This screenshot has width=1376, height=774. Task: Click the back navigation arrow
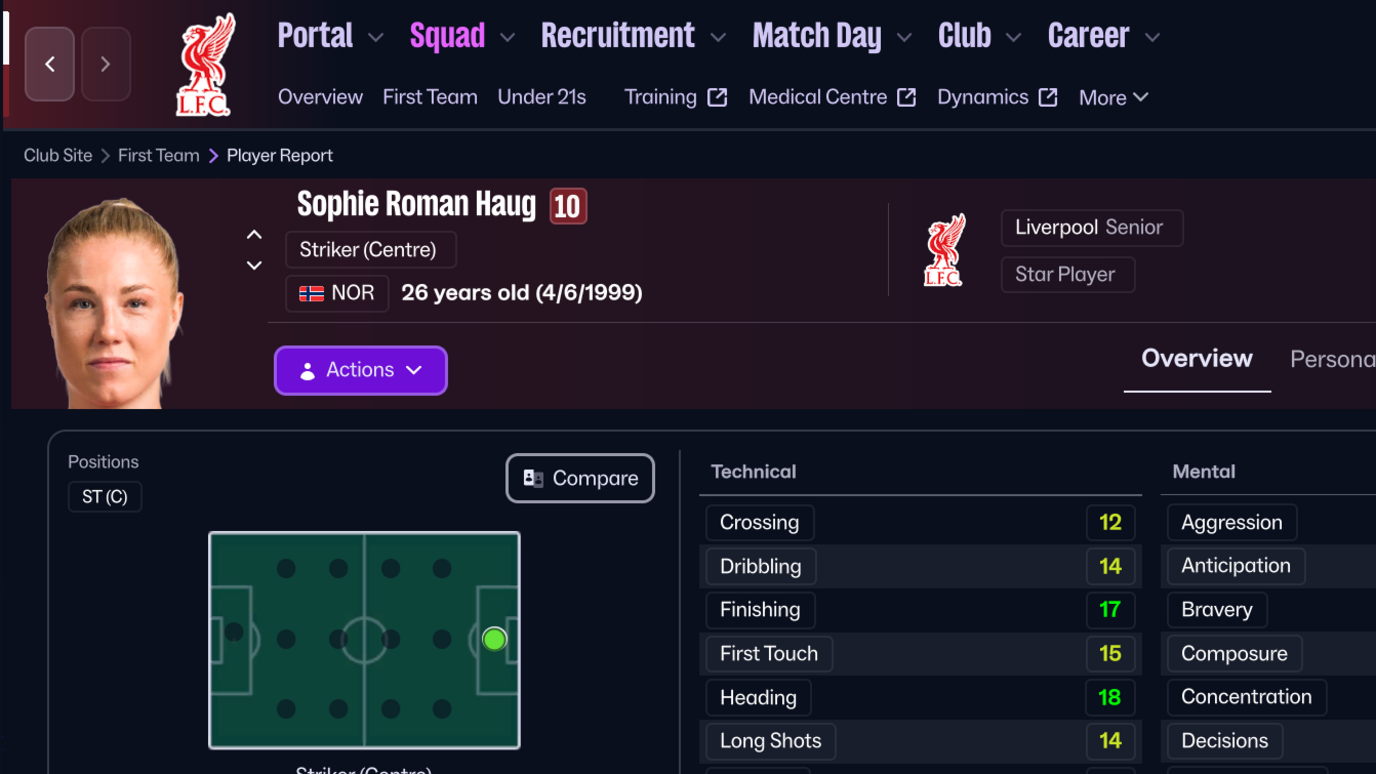[49, 63]
